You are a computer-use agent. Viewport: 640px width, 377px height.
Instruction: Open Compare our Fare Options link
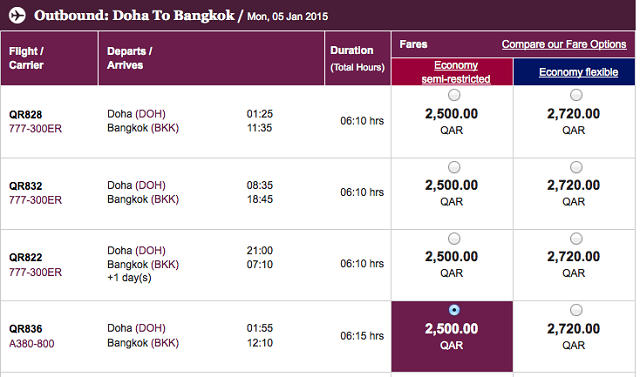point(564,44)
